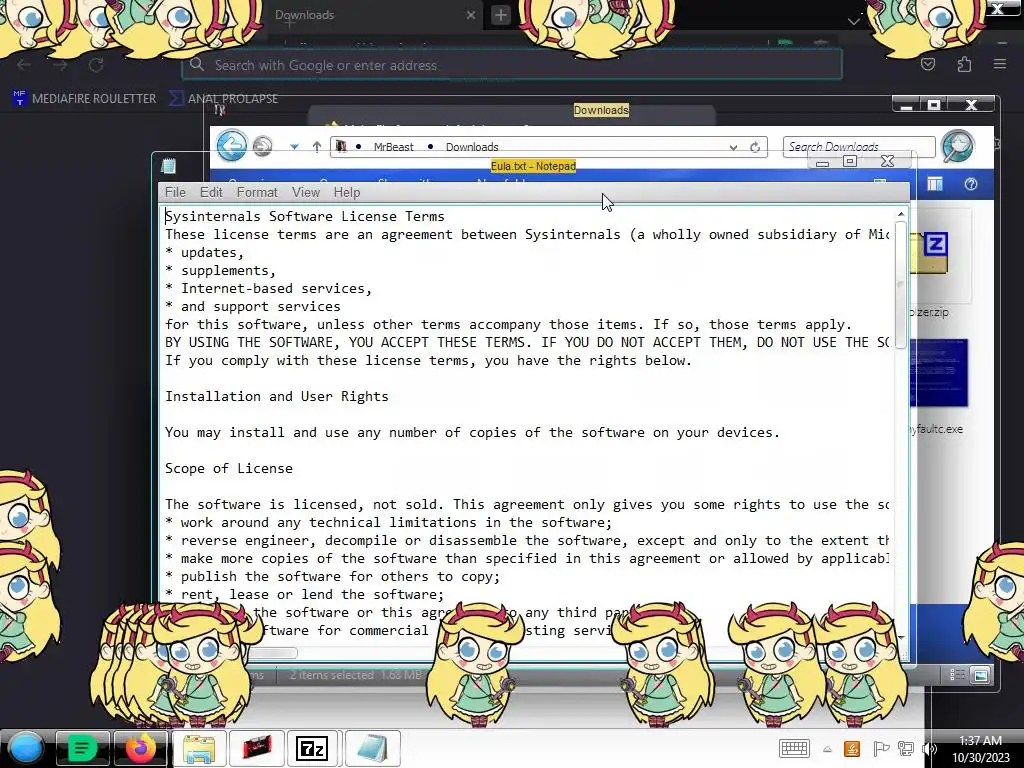Click the volume speaker tray icon

click(x=930, y=748)
